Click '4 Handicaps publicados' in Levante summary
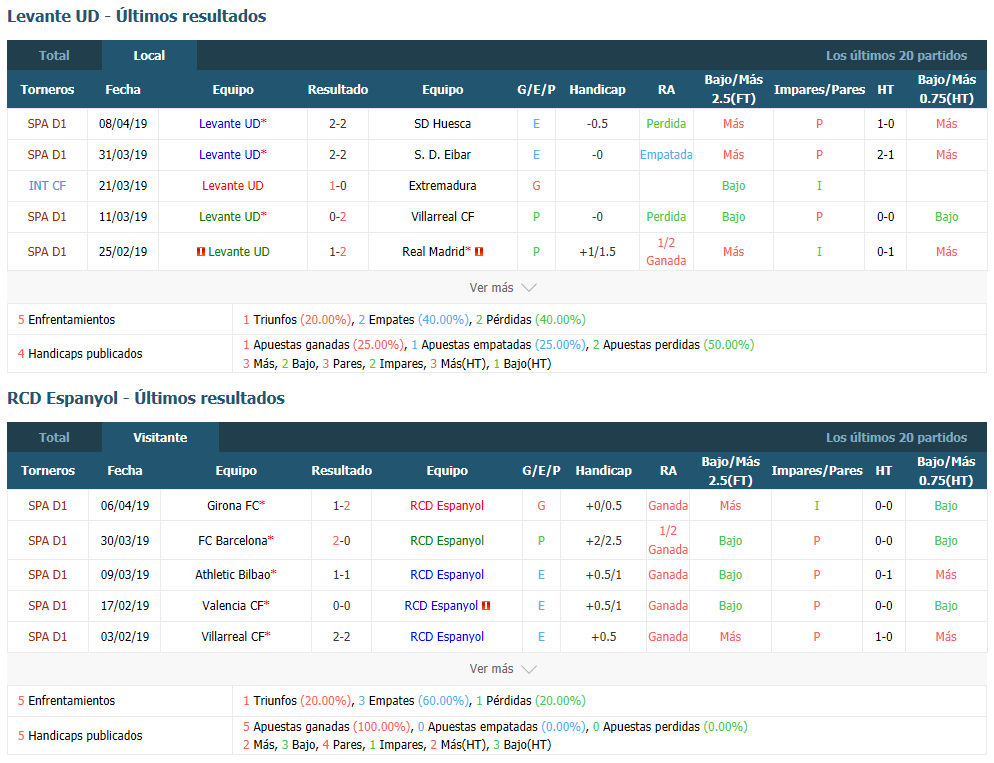Image resolution: width=994 pixels, height=763 pixels. point(80,354)
